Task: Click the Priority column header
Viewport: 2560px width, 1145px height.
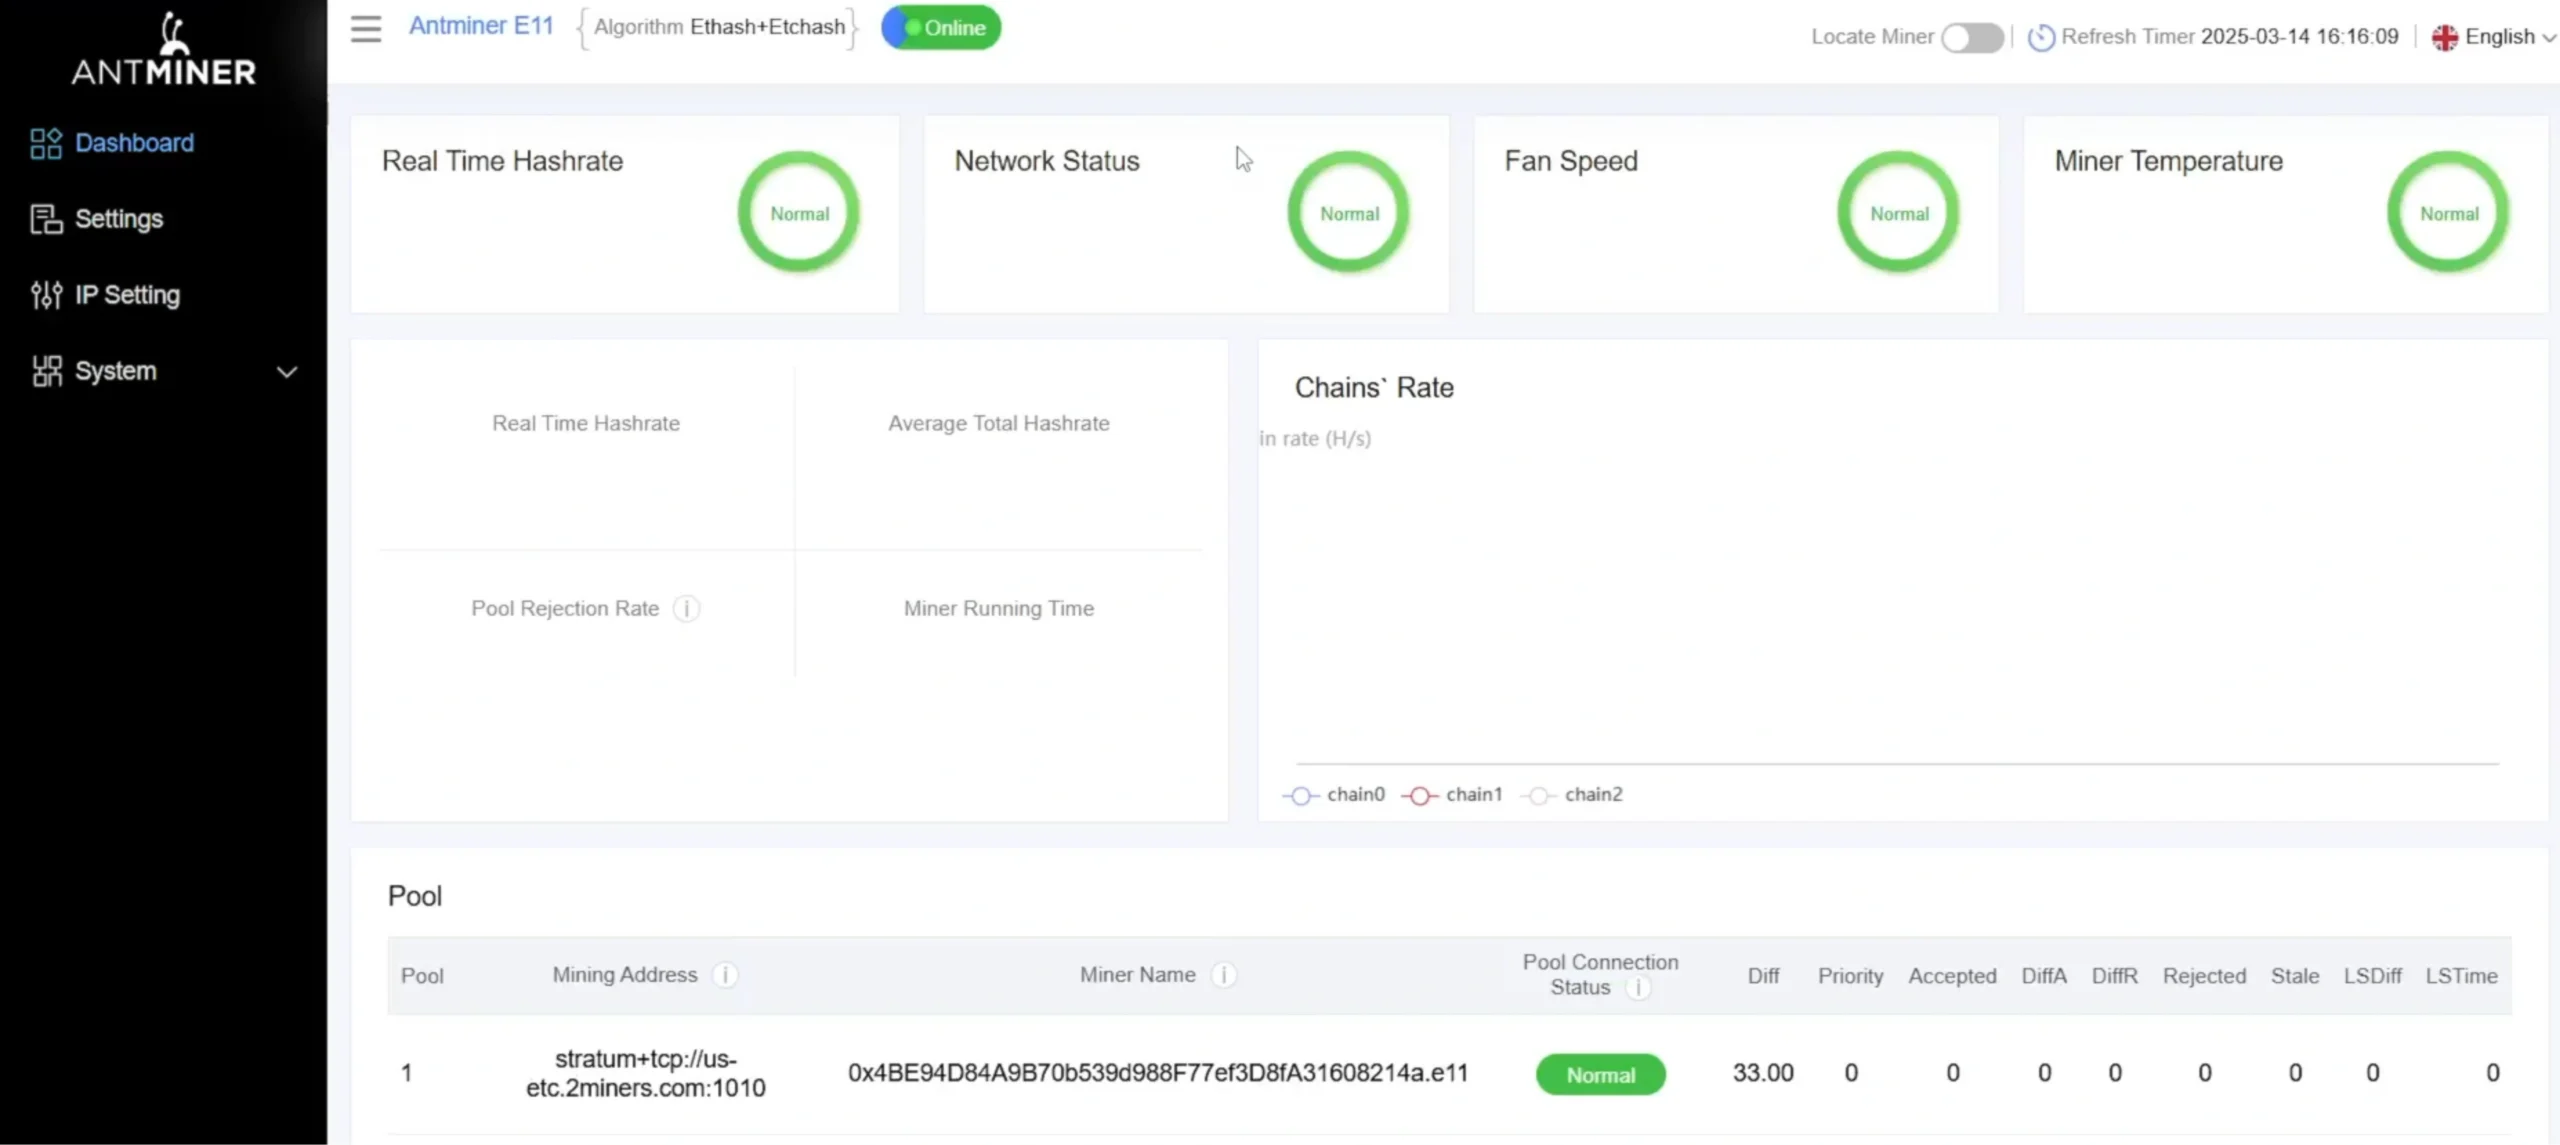Action: (x=1850, y=976)
